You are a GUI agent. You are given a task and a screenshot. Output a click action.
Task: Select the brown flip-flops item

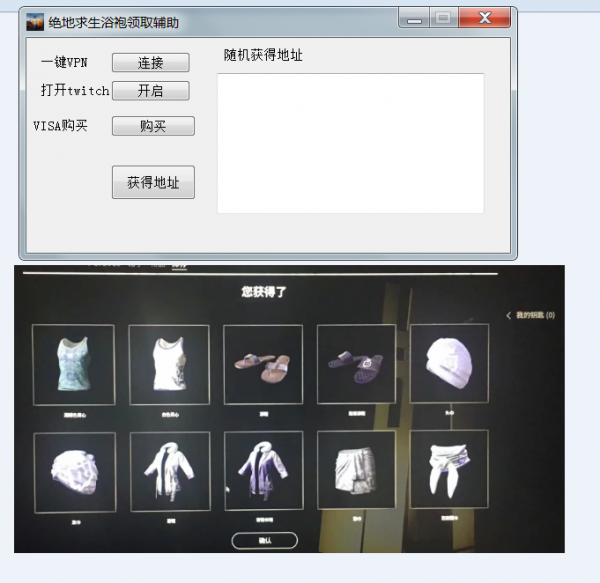(263, 364)
